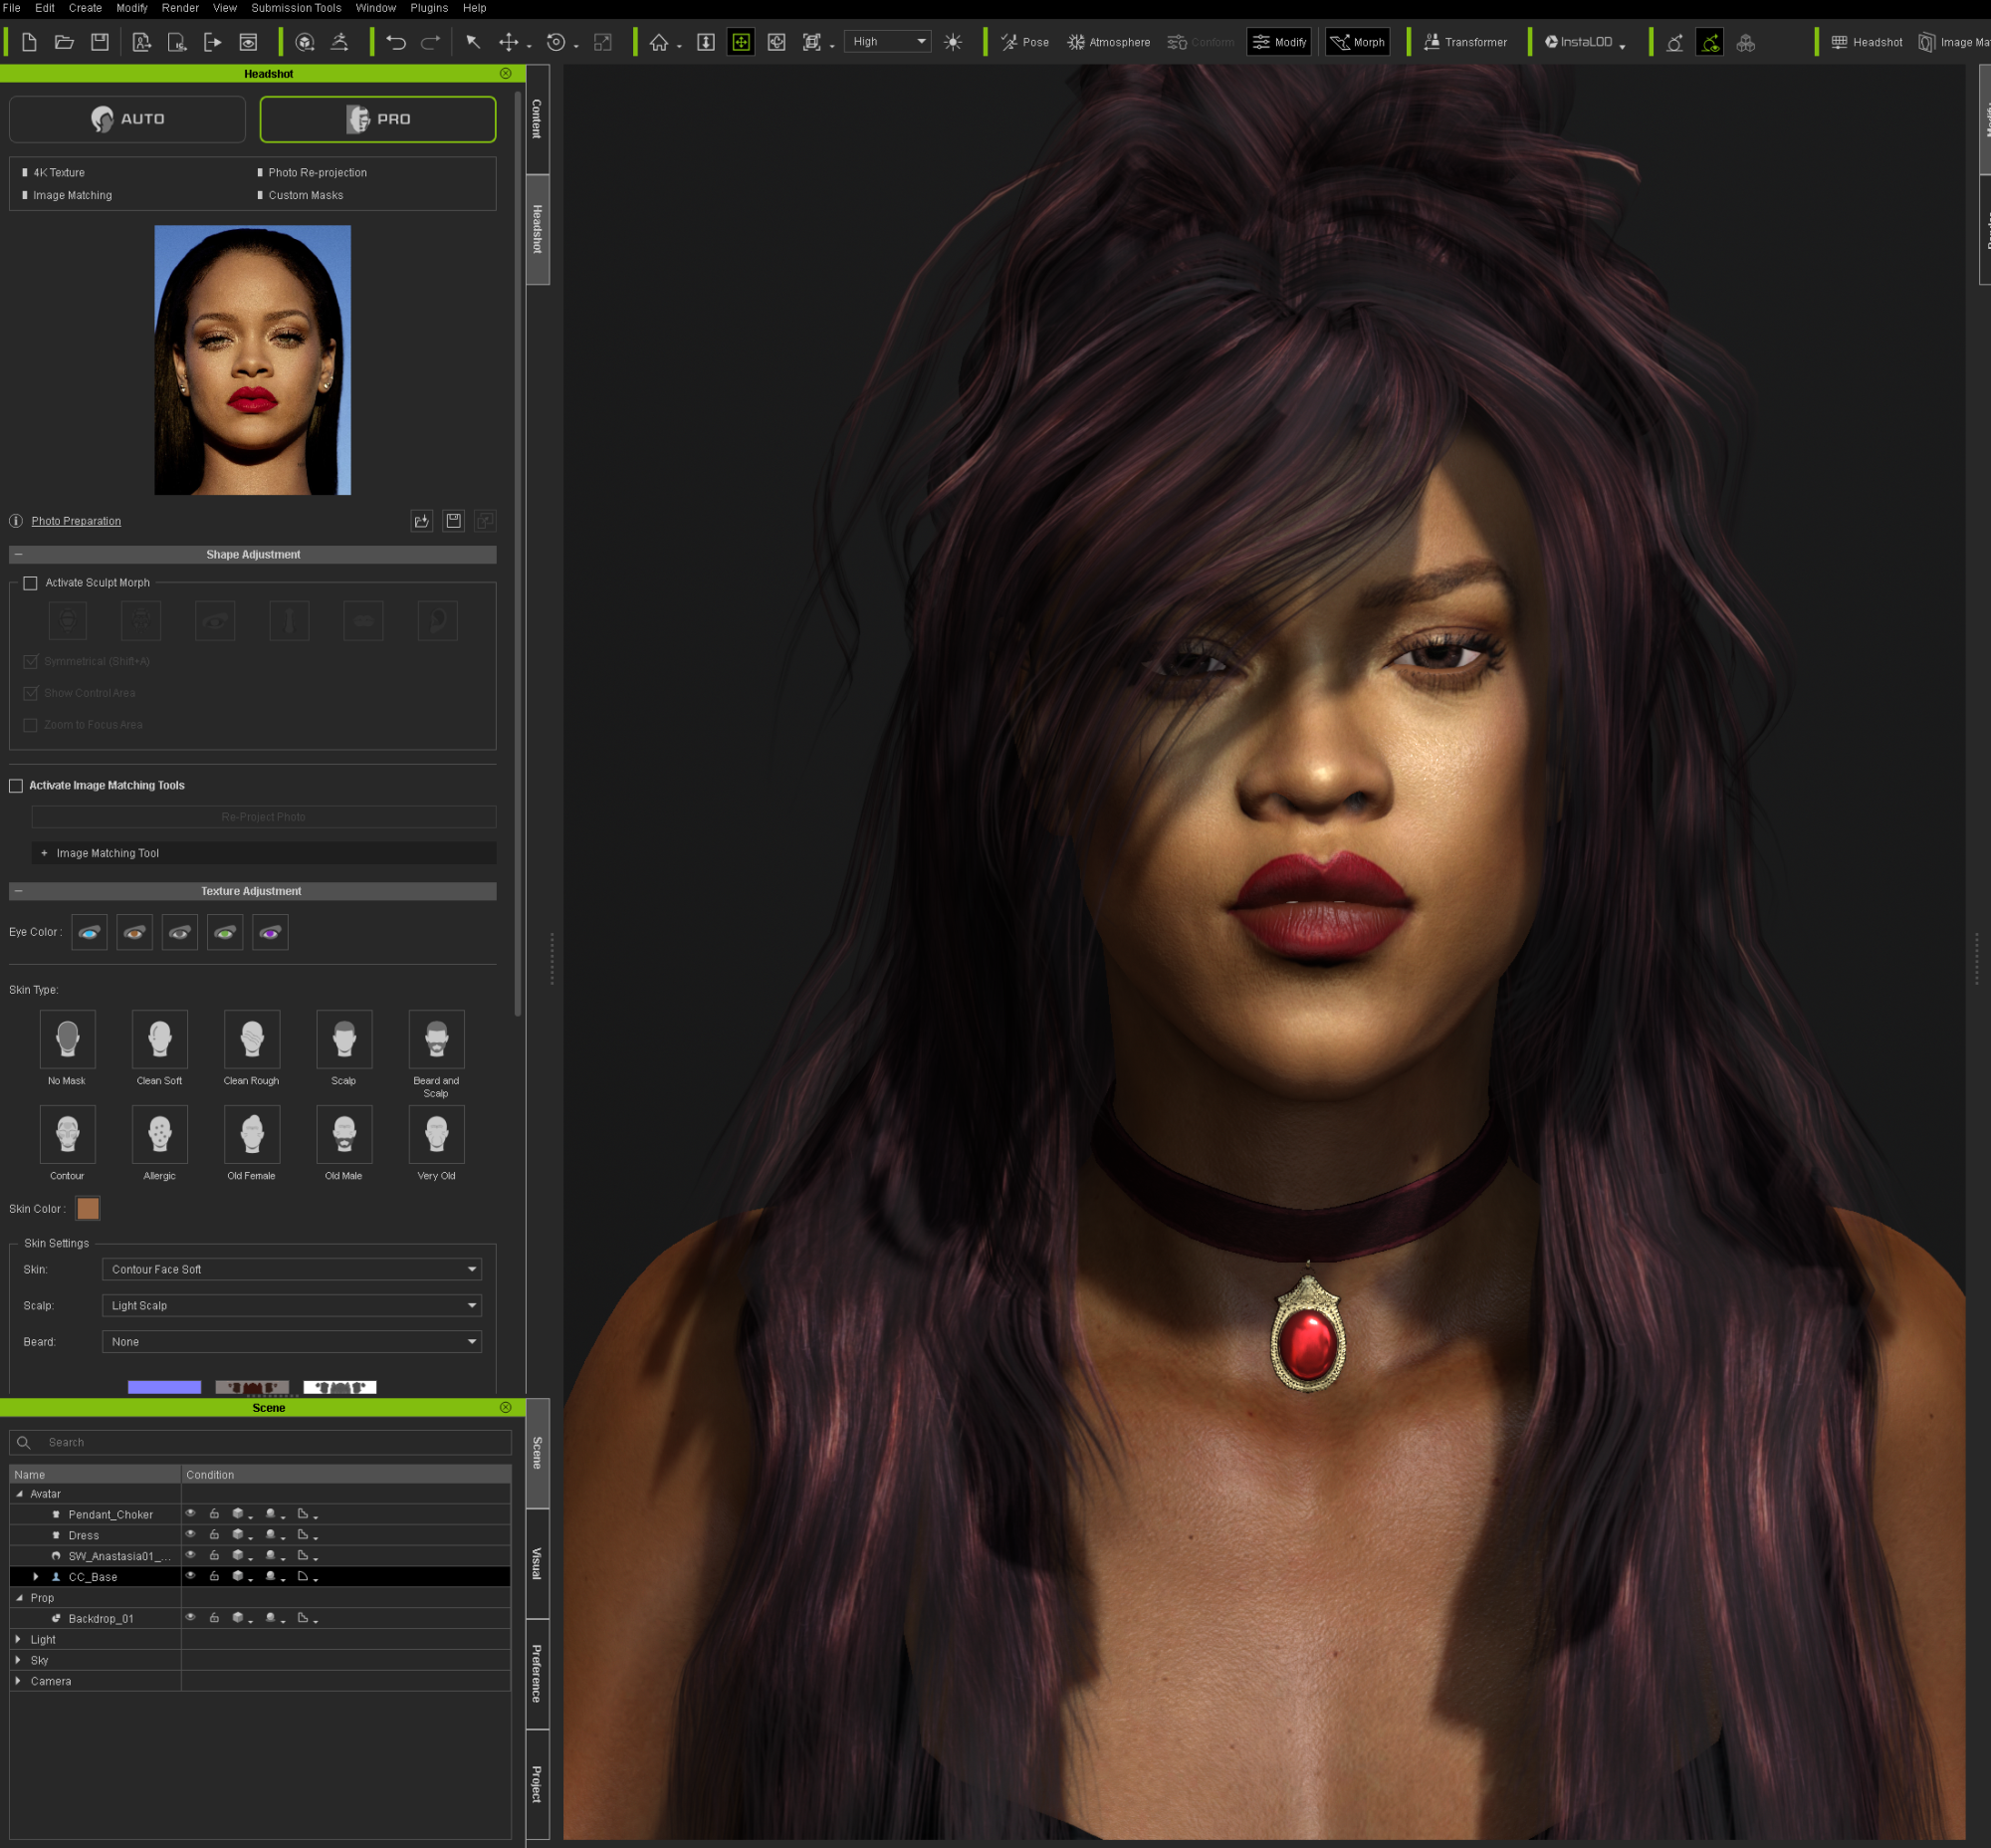Create a new project file icon

(x=30, y=42)
